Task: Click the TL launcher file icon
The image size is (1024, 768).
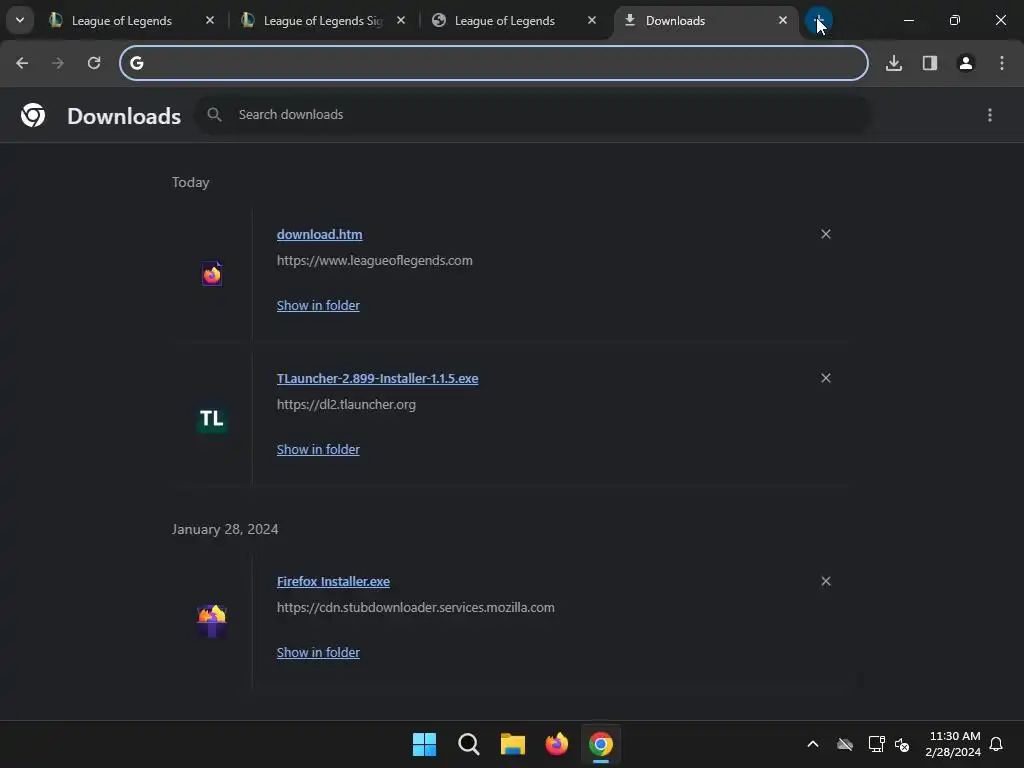Action: 212,418
